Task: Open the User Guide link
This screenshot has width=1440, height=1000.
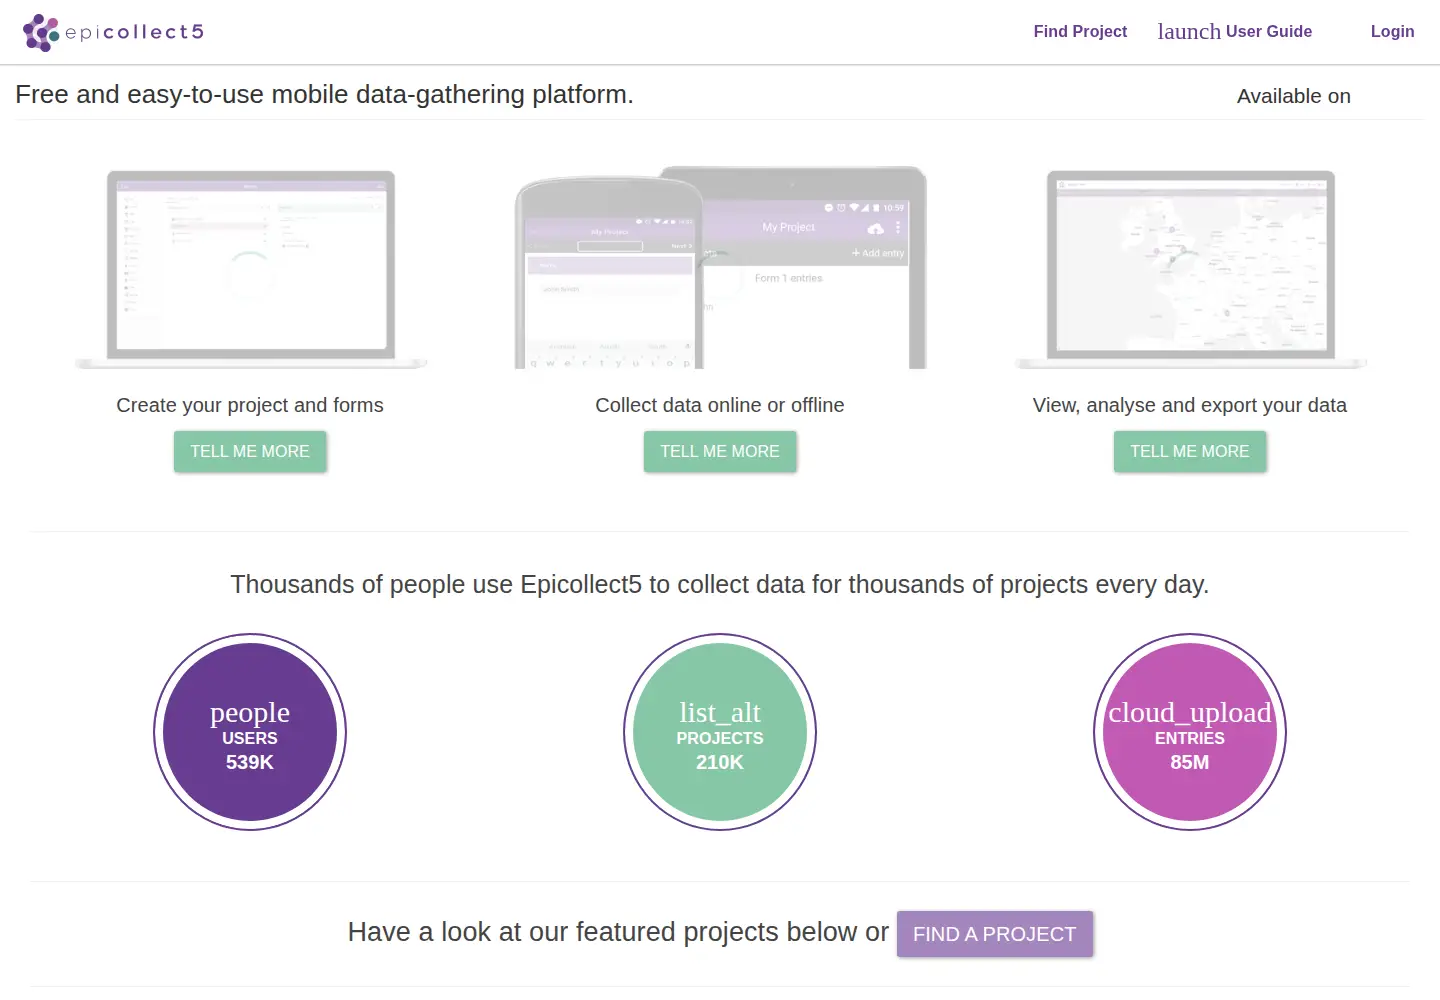Action: (x=1269, y=32)
